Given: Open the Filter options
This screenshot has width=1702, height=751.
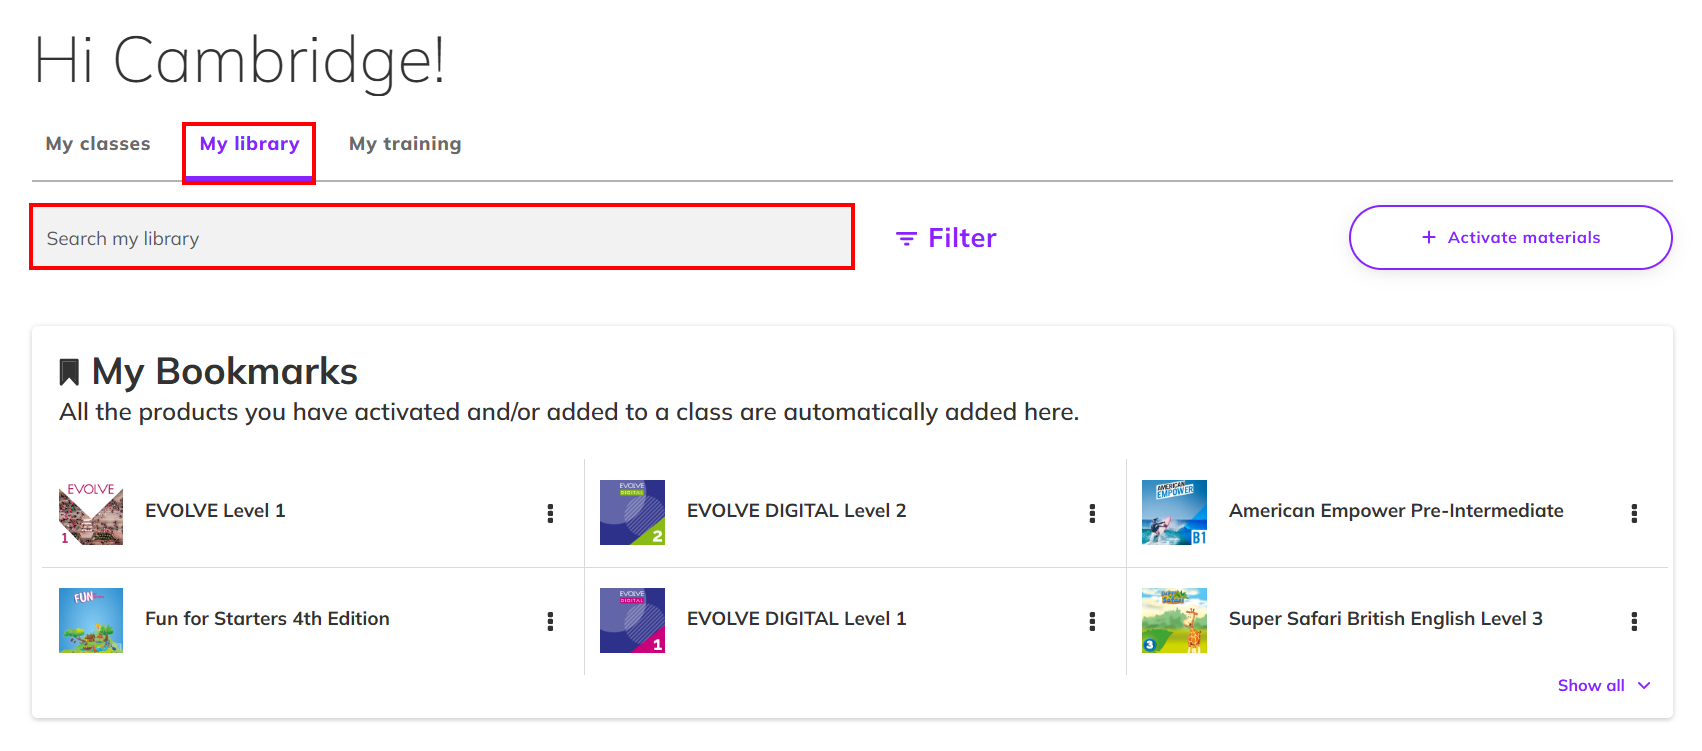Looking at the screenshot, I should [x=946, y=238].
